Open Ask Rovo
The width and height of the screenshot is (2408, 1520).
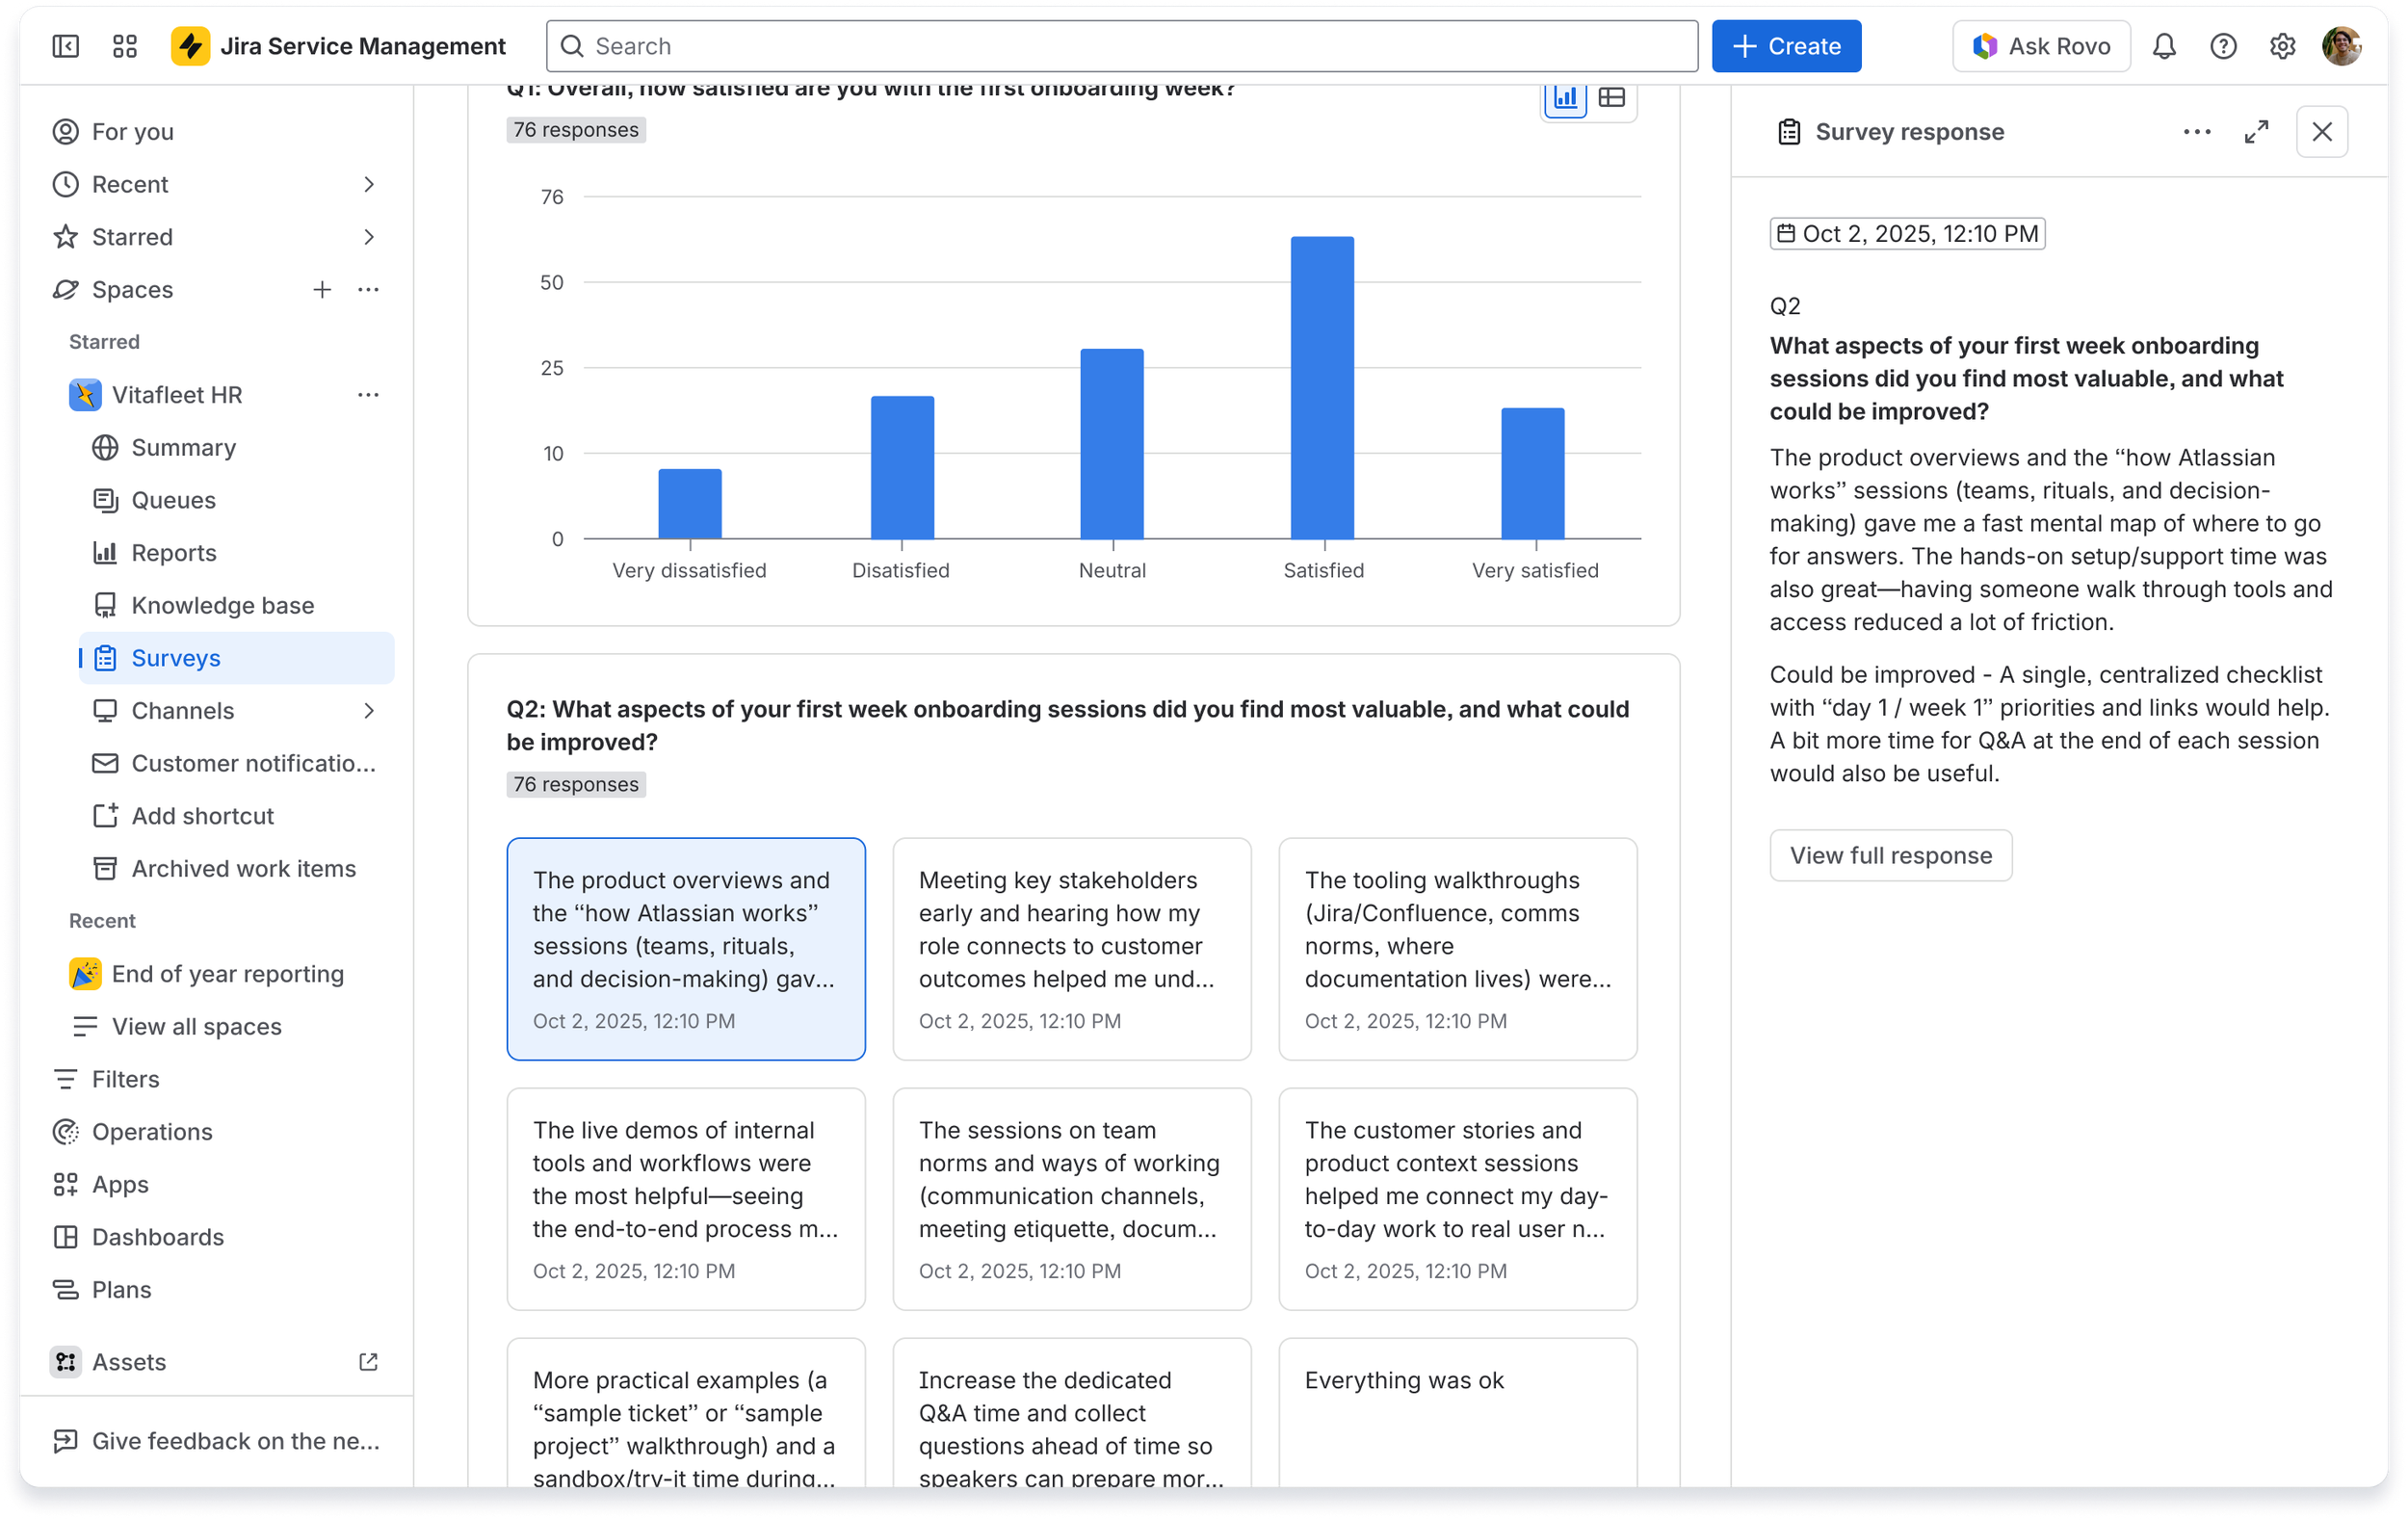(2040, 45)
